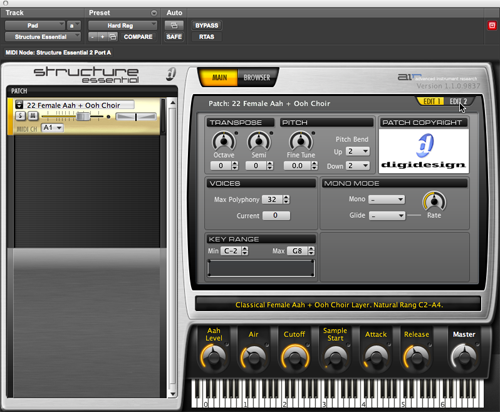Click the patch name field 22 Female Aah

[79, 105]
